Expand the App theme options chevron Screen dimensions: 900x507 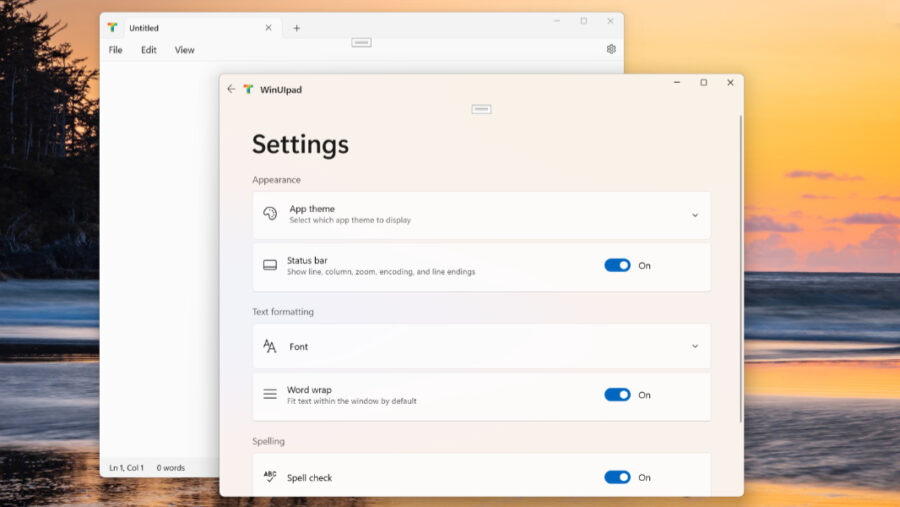pyautogui.click(x=695, y=215)
